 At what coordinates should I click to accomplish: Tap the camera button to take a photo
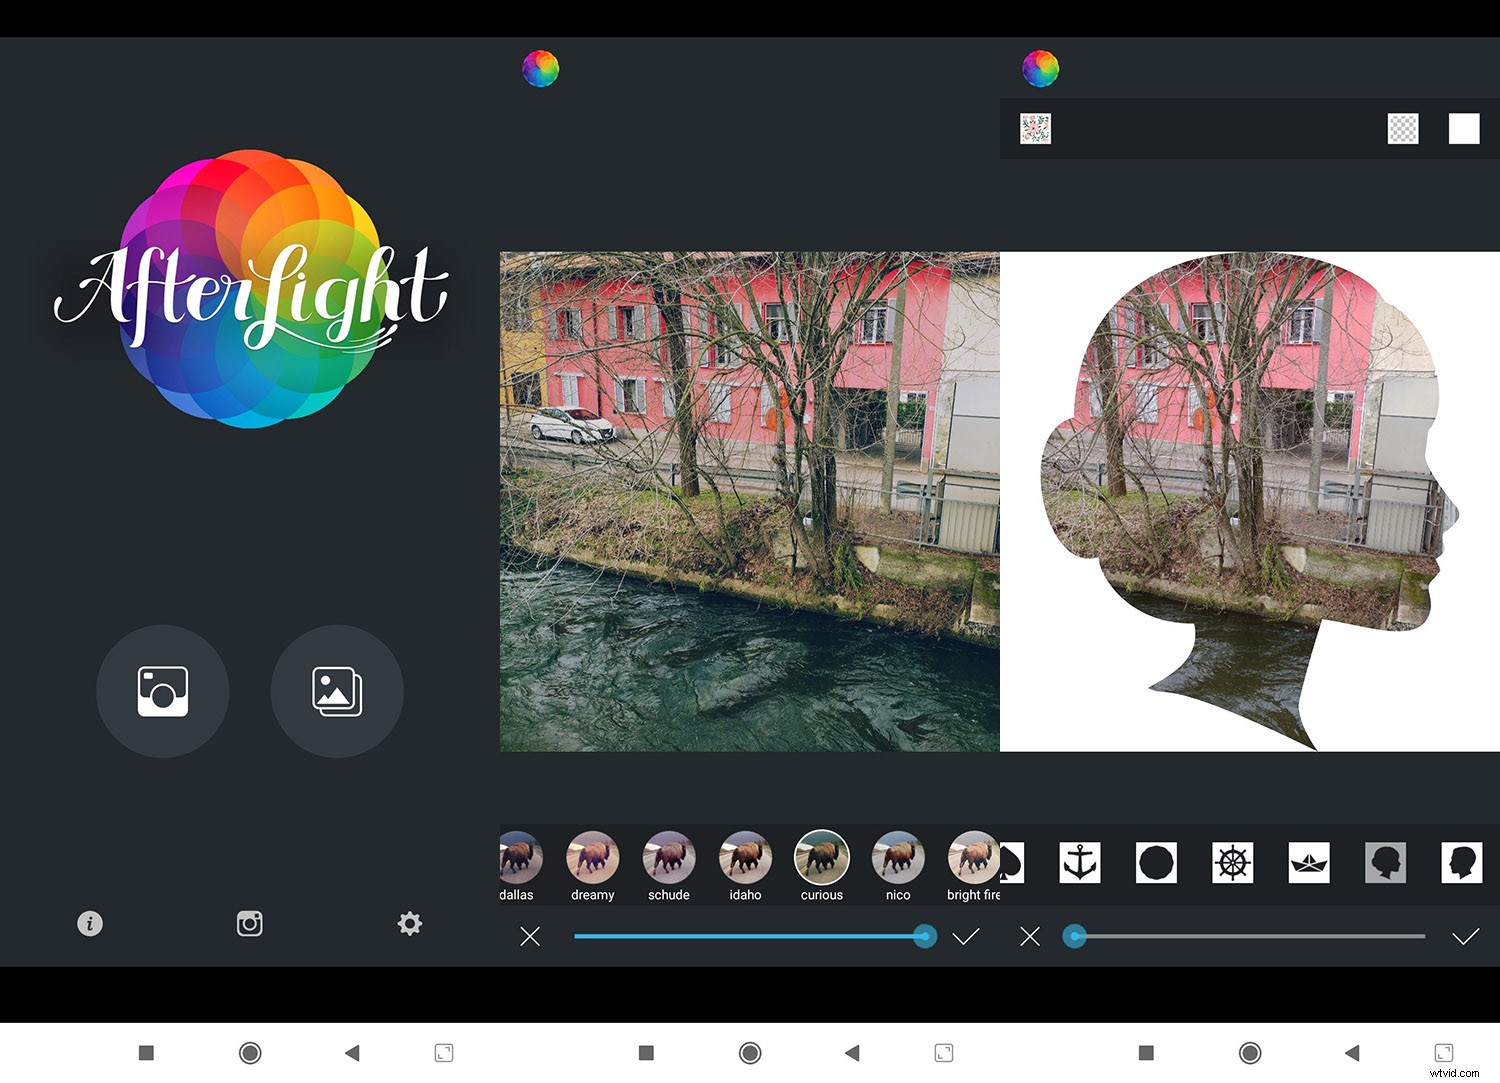point(162,691)
